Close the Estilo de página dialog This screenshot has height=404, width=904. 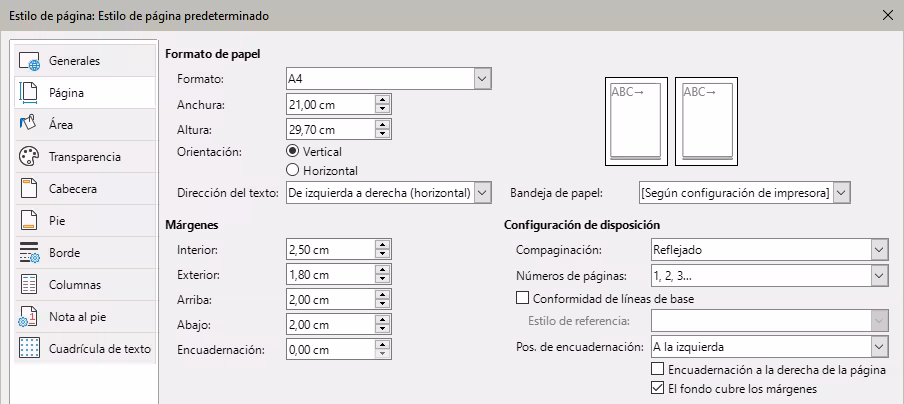pyautogui.click(x=888, y=16)
